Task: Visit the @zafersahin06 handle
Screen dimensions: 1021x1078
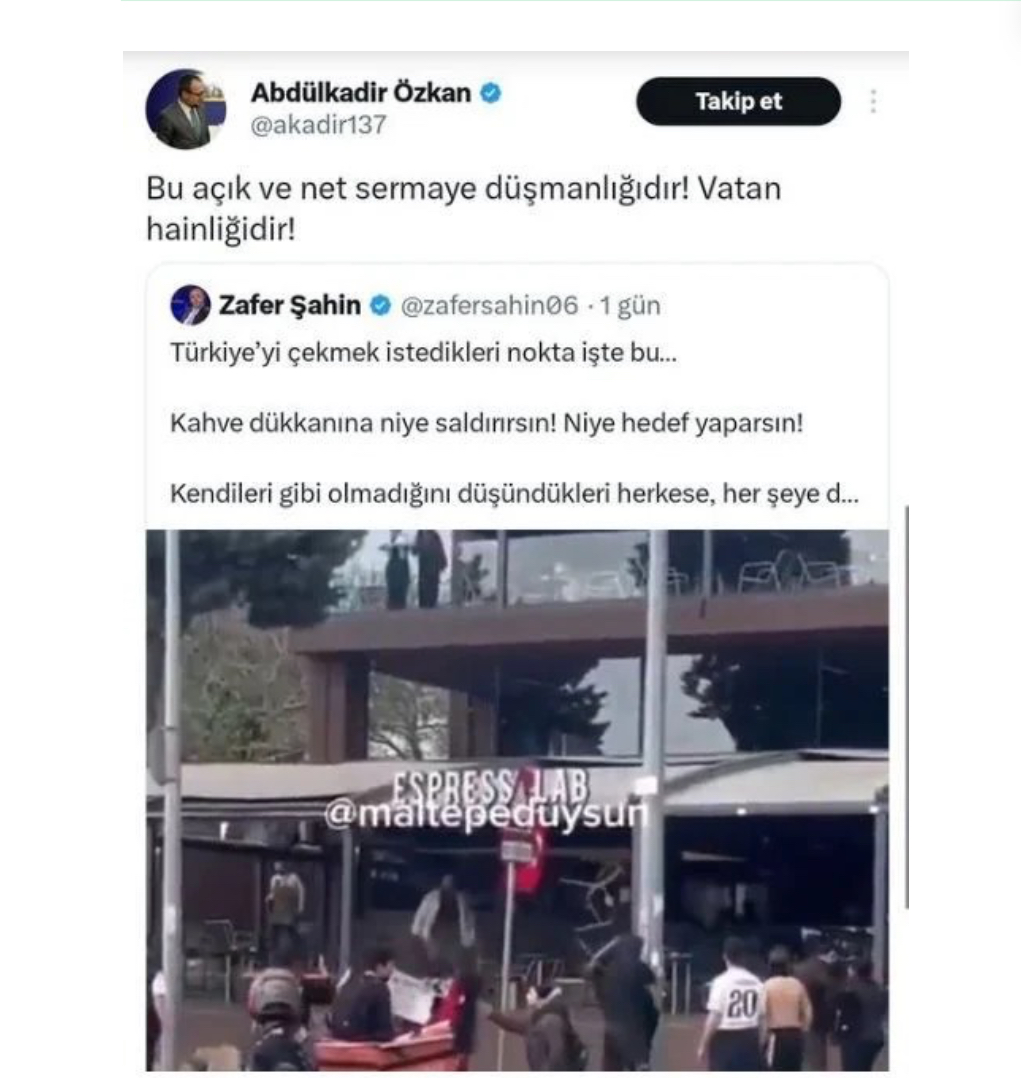Action: 490,305
